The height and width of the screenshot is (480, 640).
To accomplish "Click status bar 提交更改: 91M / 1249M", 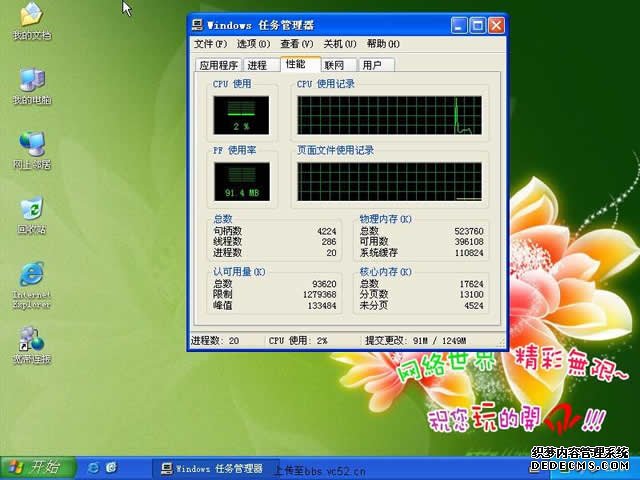I will (x=416, y=341).
